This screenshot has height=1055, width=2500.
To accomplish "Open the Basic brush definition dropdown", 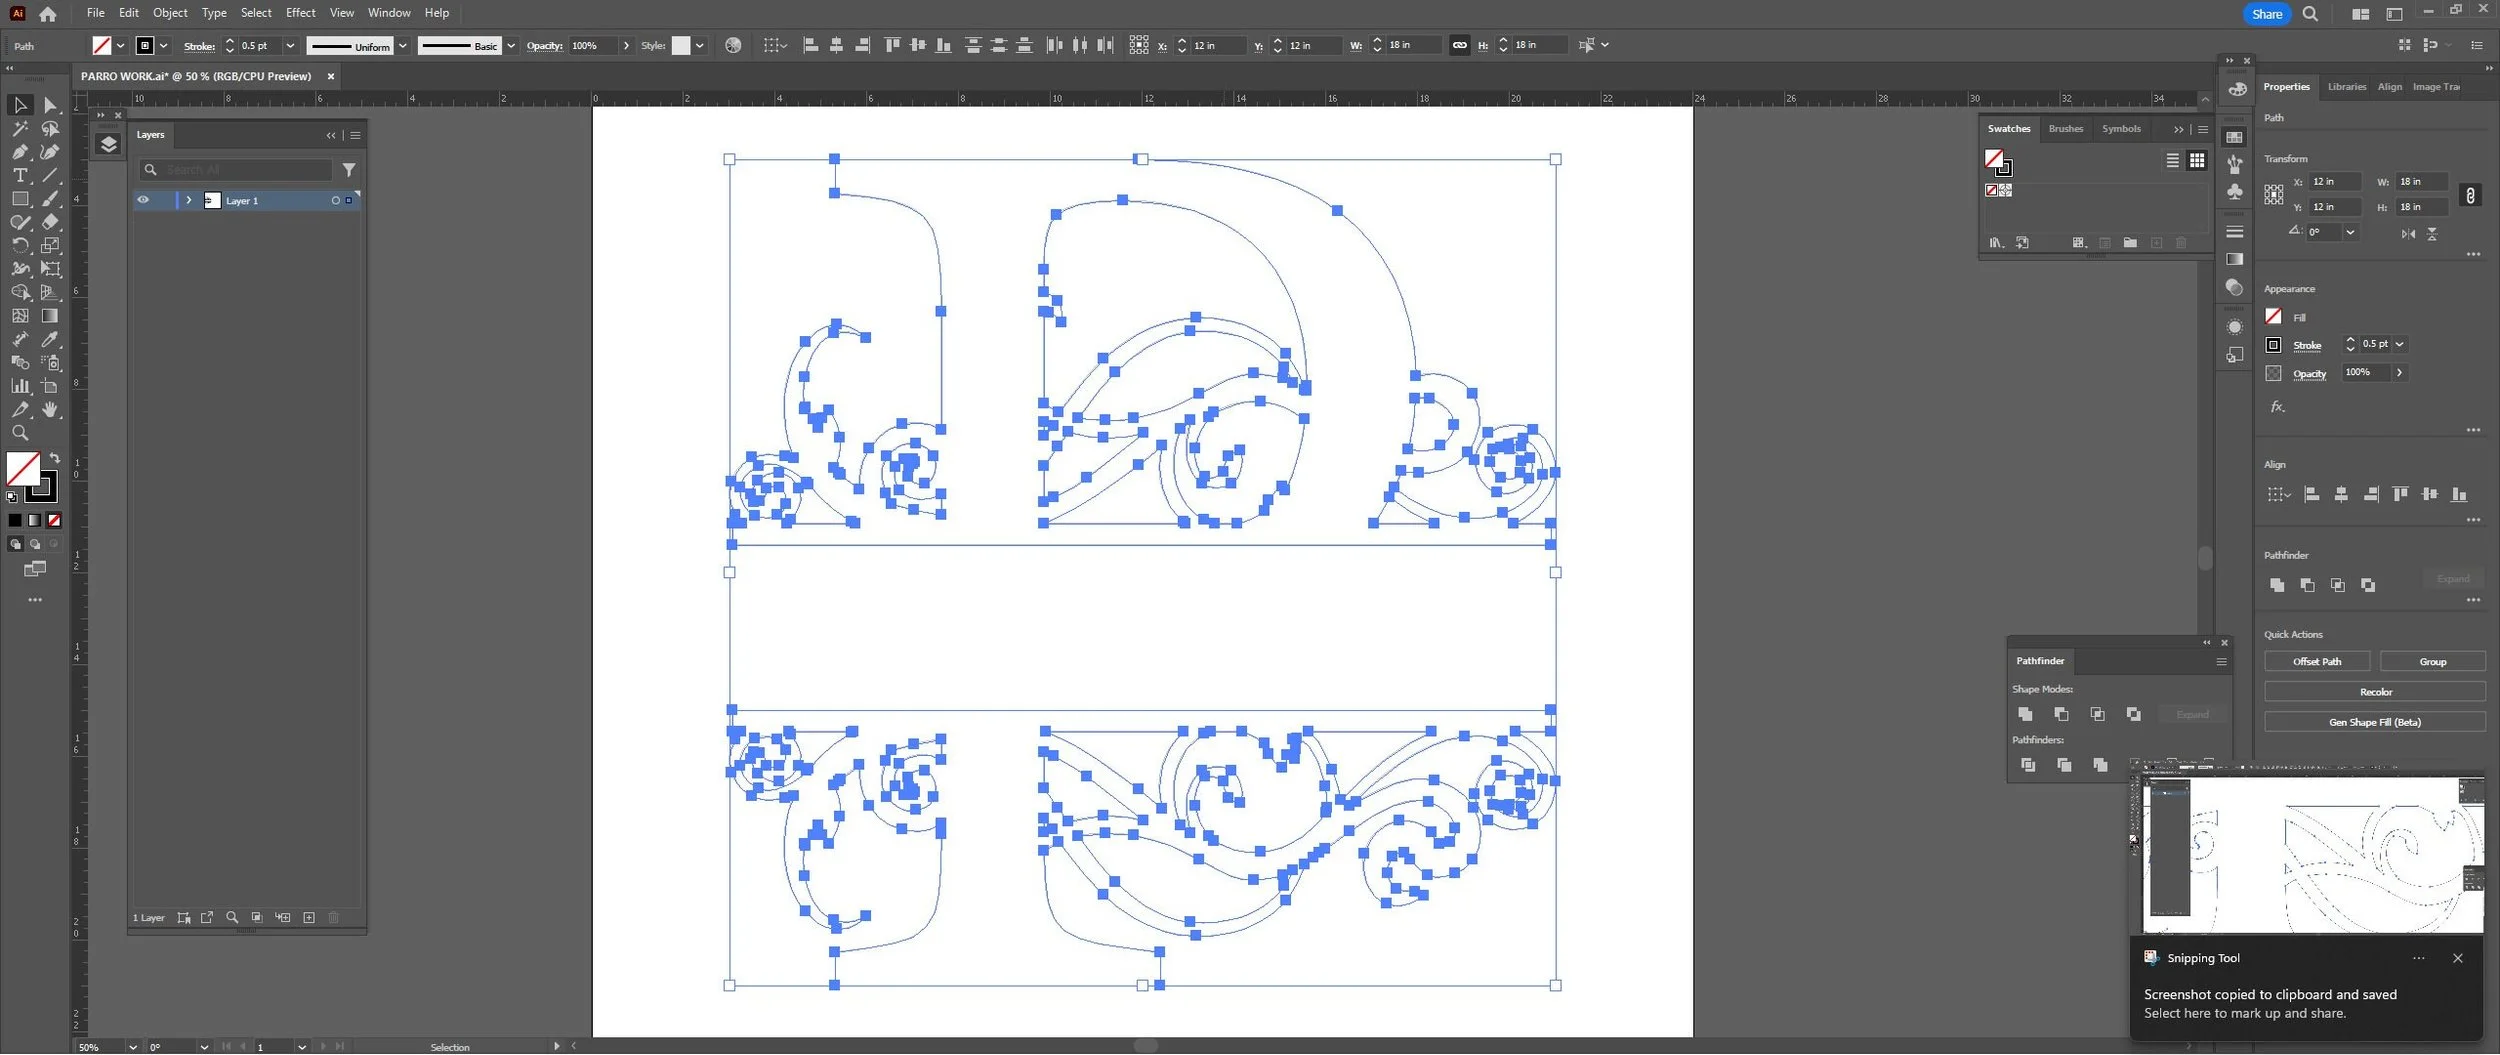I will (x=511, y=45).
